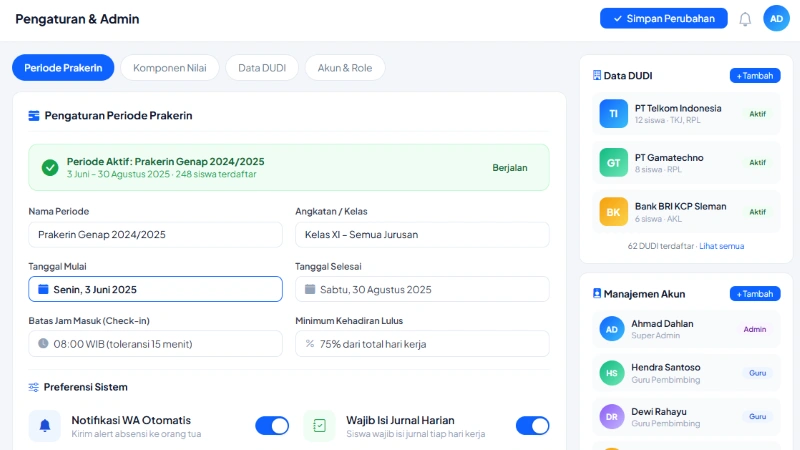
Task: Click Tambah button in Data DUDI panel
Action: pyautogui.click(x=755, y=76)
